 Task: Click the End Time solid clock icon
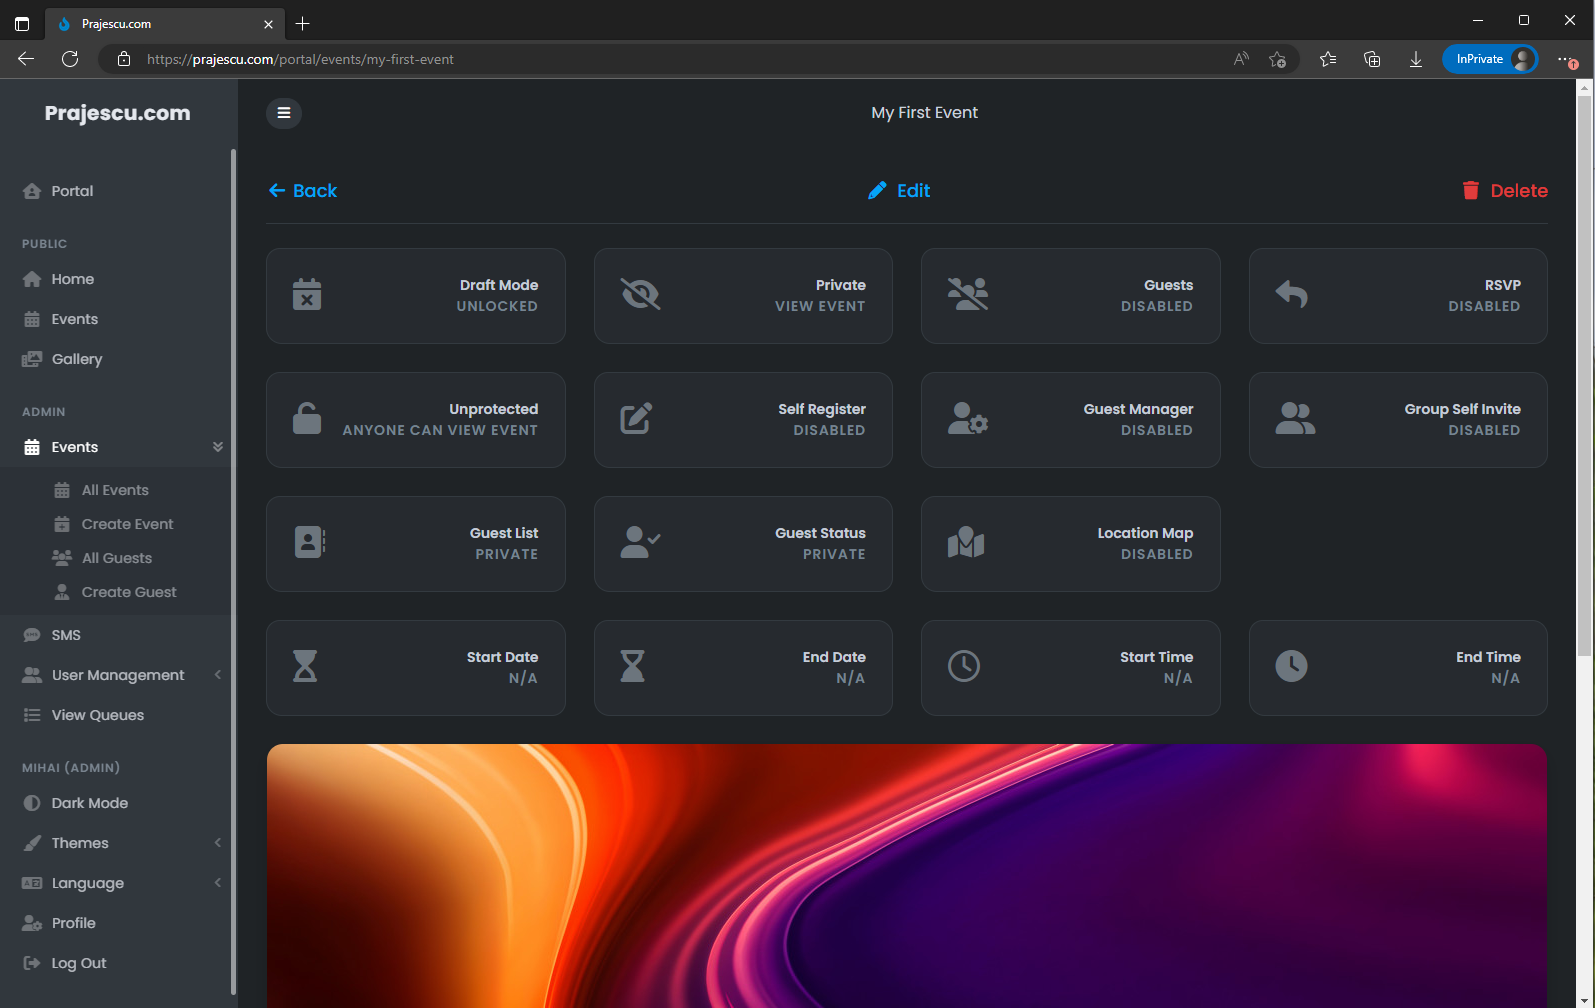(x=1291, y=666)
